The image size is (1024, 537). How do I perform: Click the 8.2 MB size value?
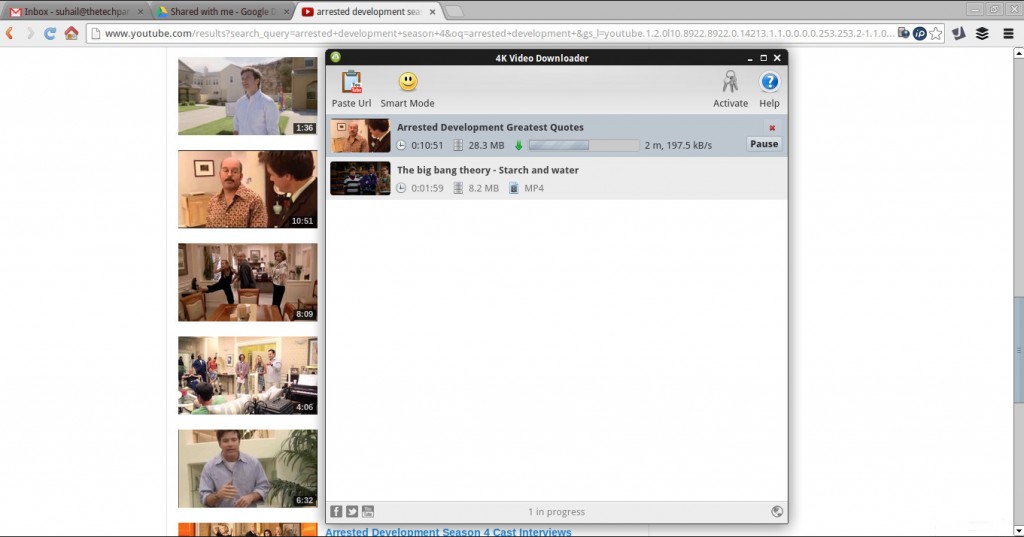(483, 188)
